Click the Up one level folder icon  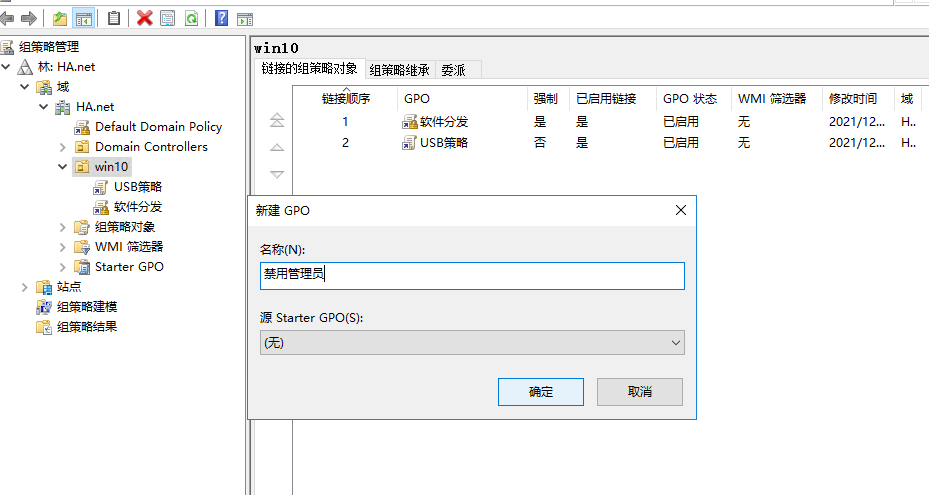click(60, 18)
